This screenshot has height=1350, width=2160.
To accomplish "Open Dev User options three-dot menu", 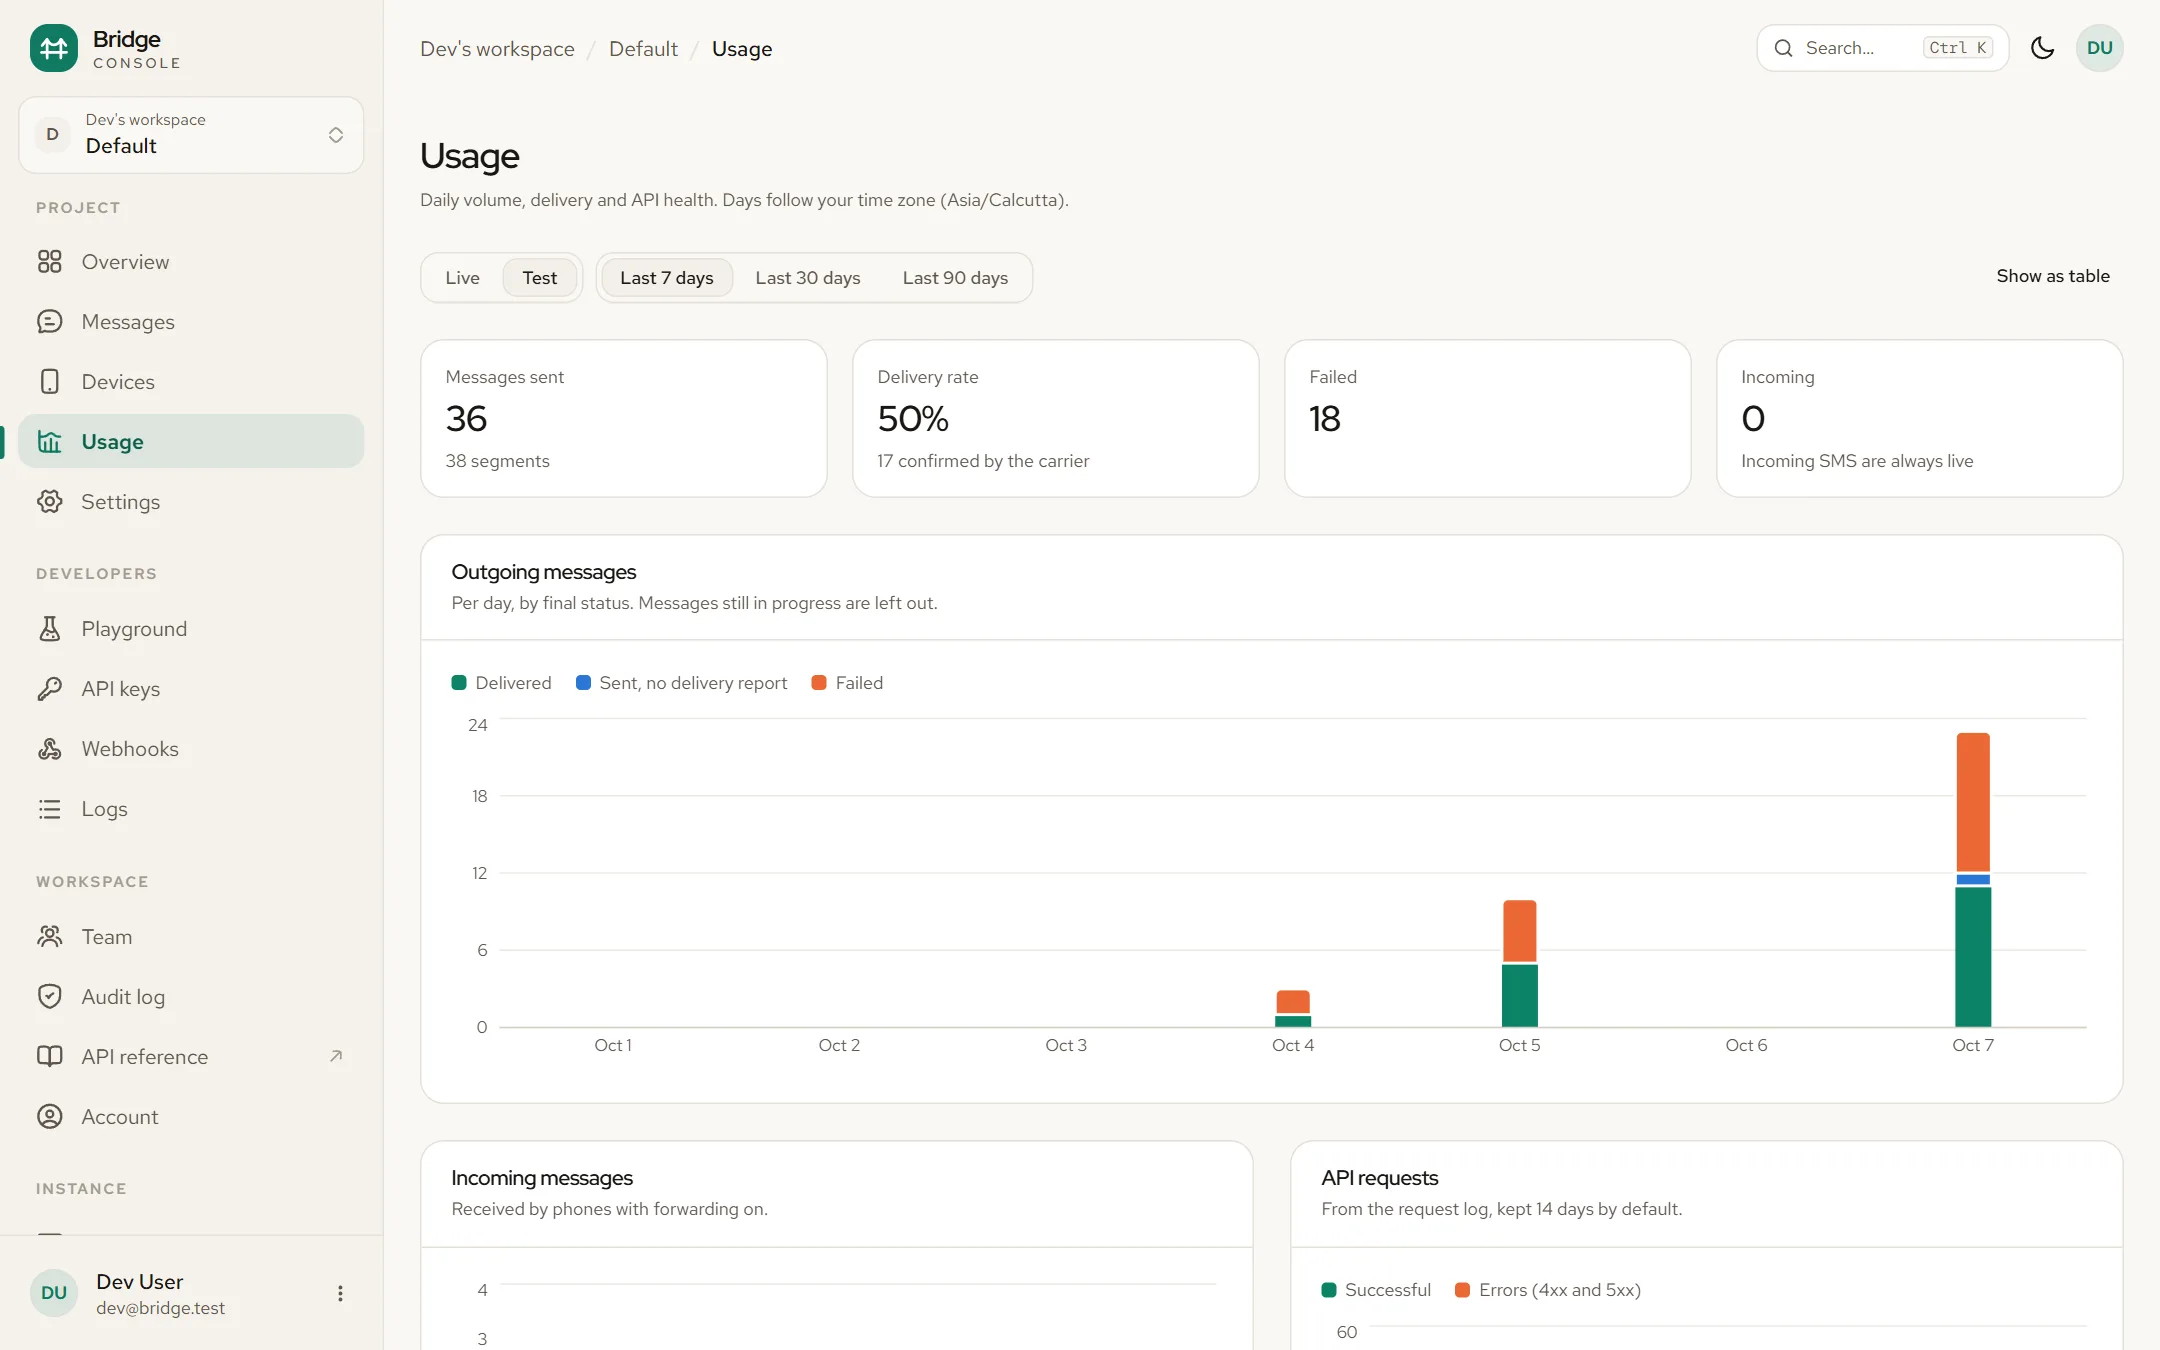I will 340,1293.
